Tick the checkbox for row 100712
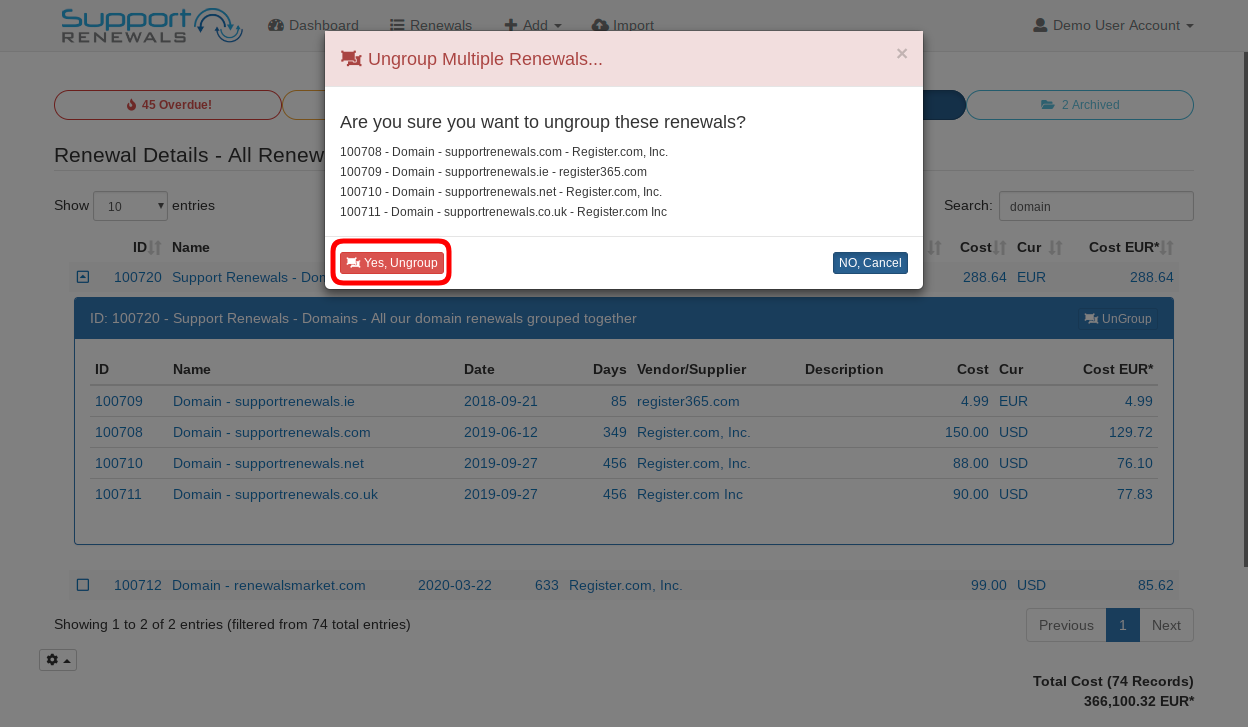The height and width of the screenshot is (727, 1248). [x=83, y=585]
